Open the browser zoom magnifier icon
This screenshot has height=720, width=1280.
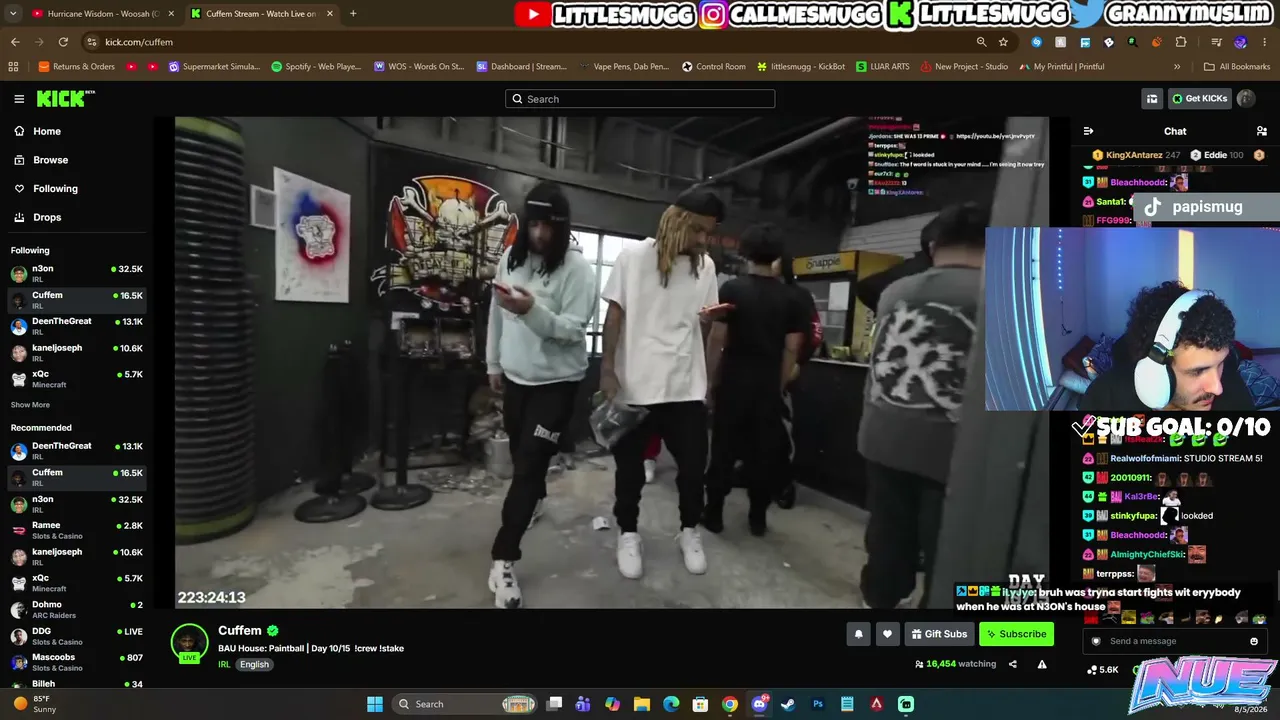pos(981,42)
